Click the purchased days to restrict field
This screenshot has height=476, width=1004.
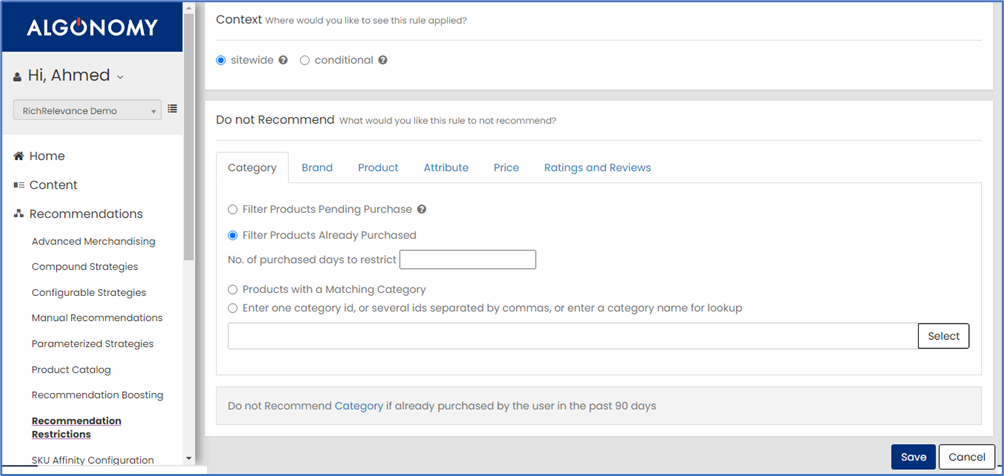[467, 260]
